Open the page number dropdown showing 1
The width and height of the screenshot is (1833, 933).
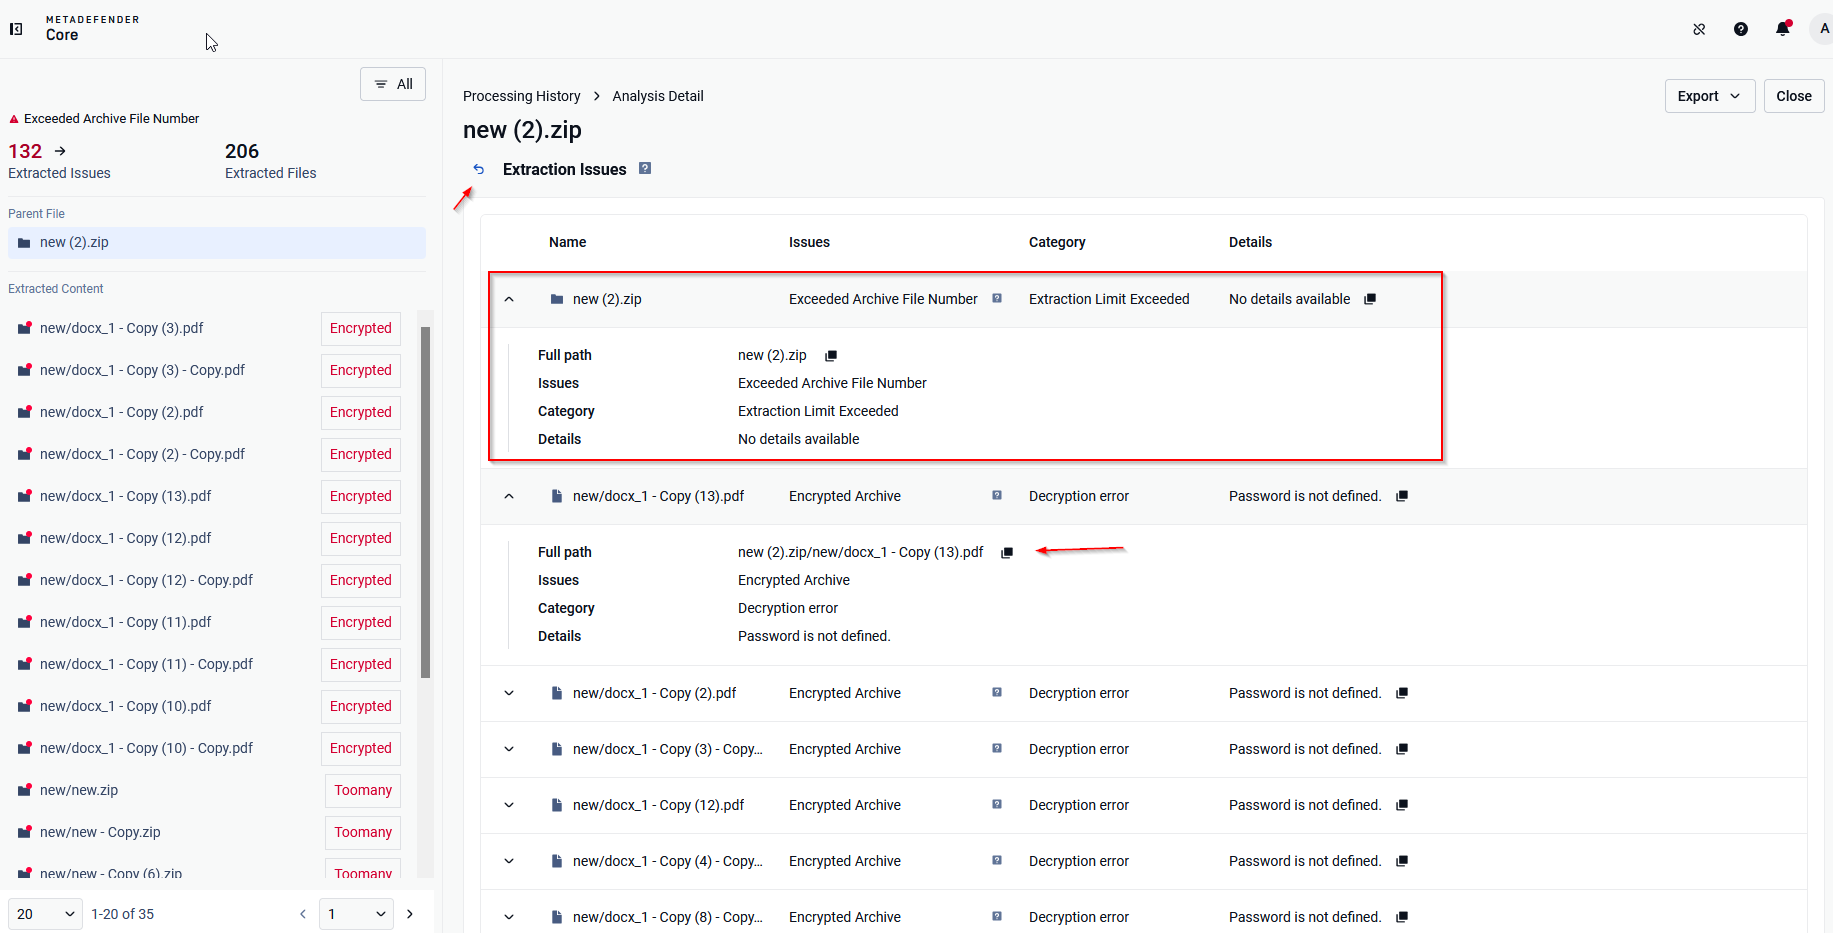357,914
